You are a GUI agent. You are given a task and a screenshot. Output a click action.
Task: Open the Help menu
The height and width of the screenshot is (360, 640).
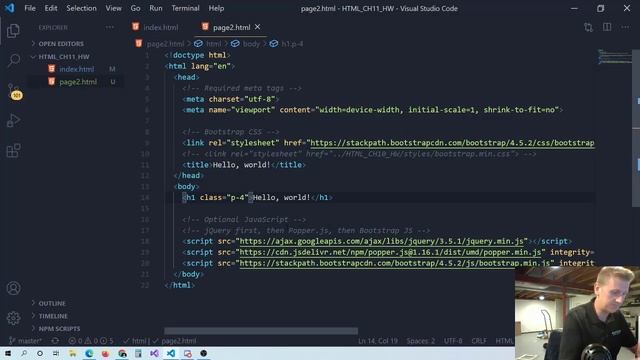216,8
